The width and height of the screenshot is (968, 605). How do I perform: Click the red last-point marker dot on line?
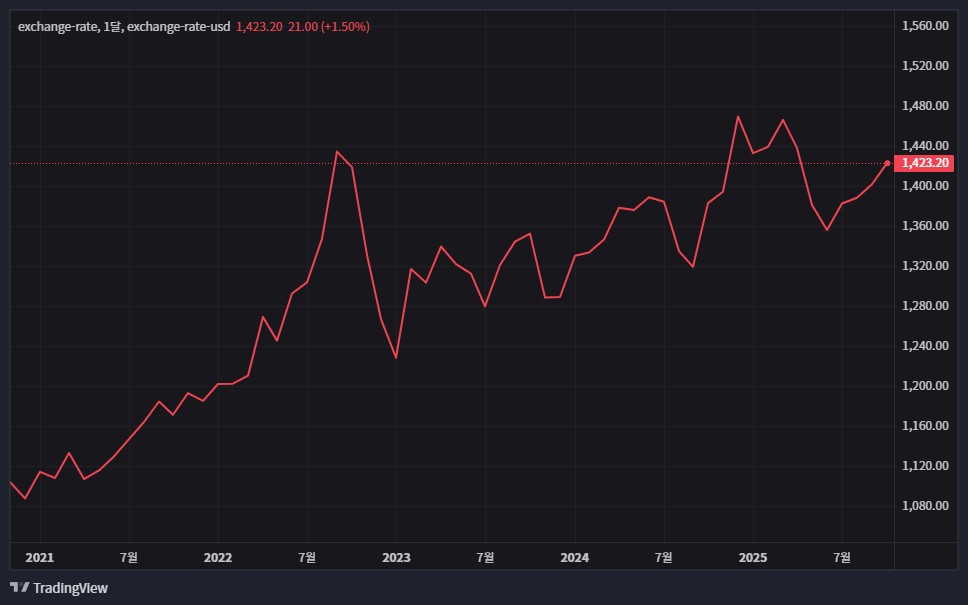(887, 163)
